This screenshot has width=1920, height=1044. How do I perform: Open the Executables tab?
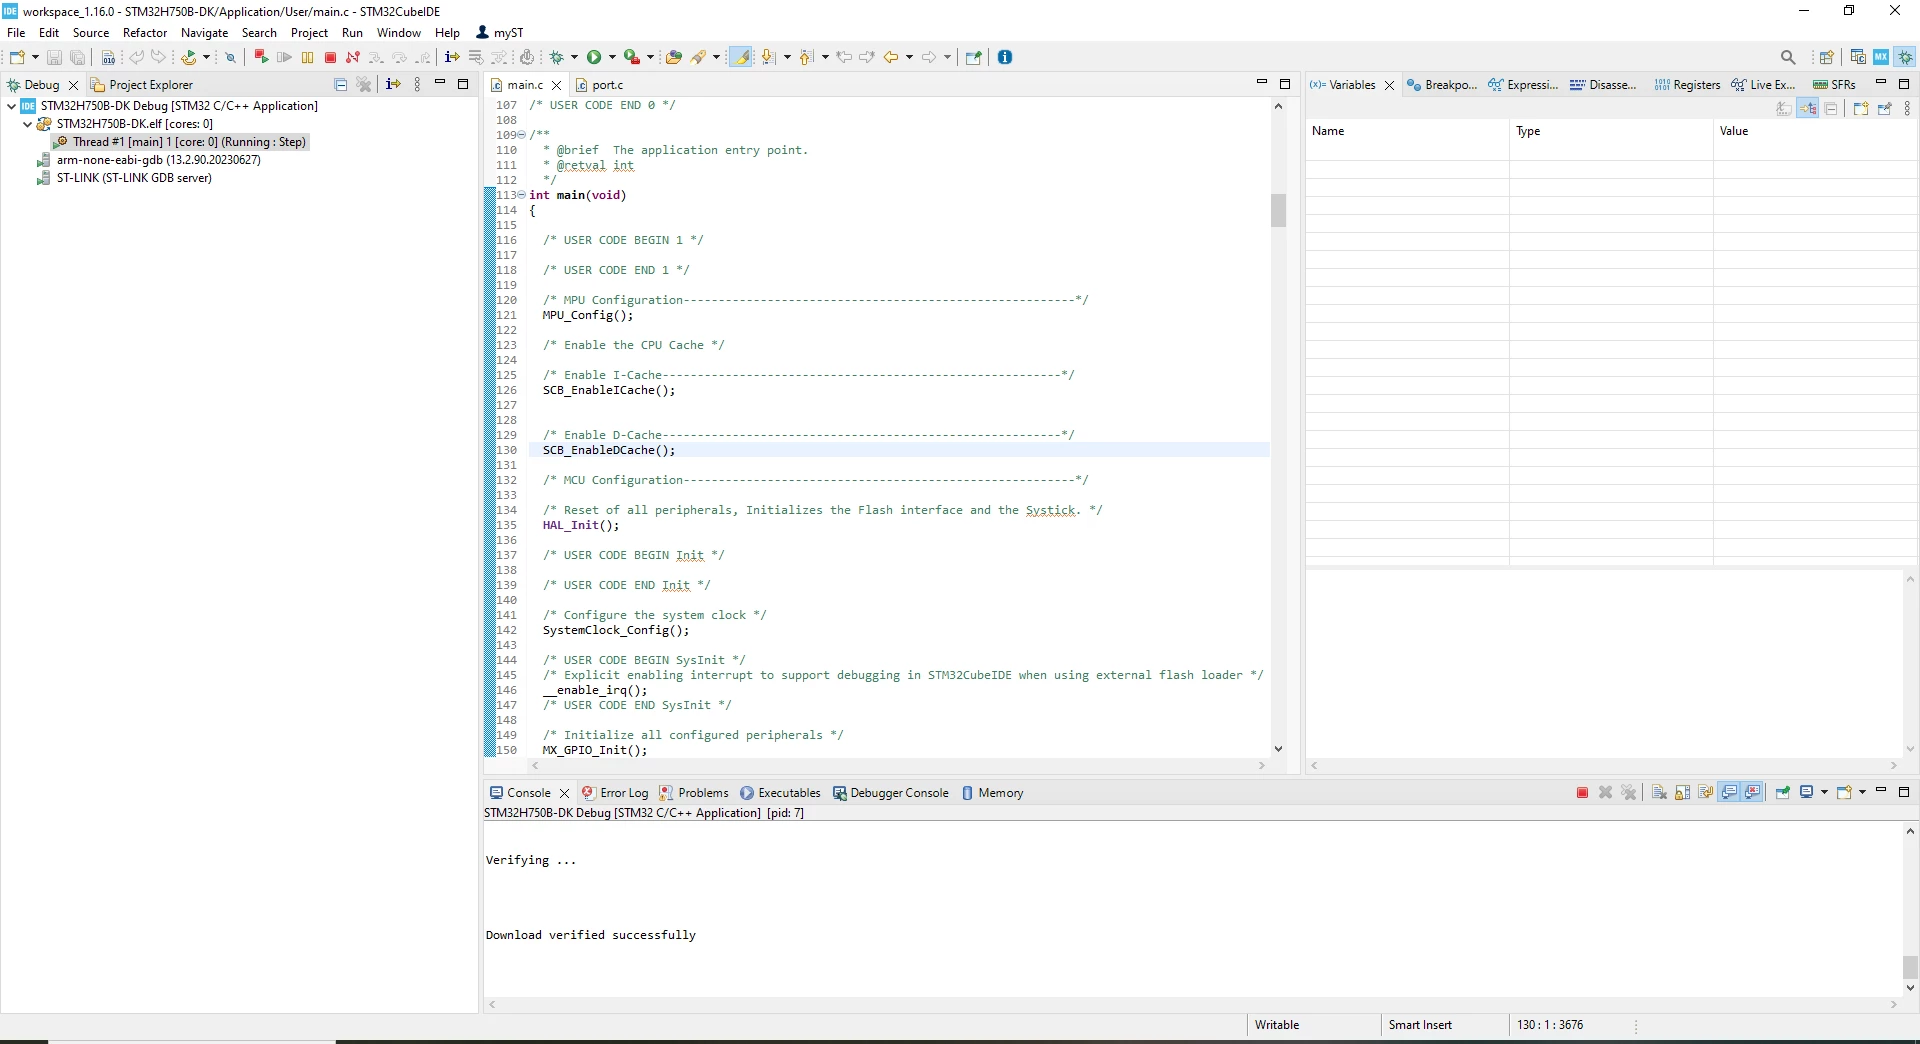[x=780, y=793]
